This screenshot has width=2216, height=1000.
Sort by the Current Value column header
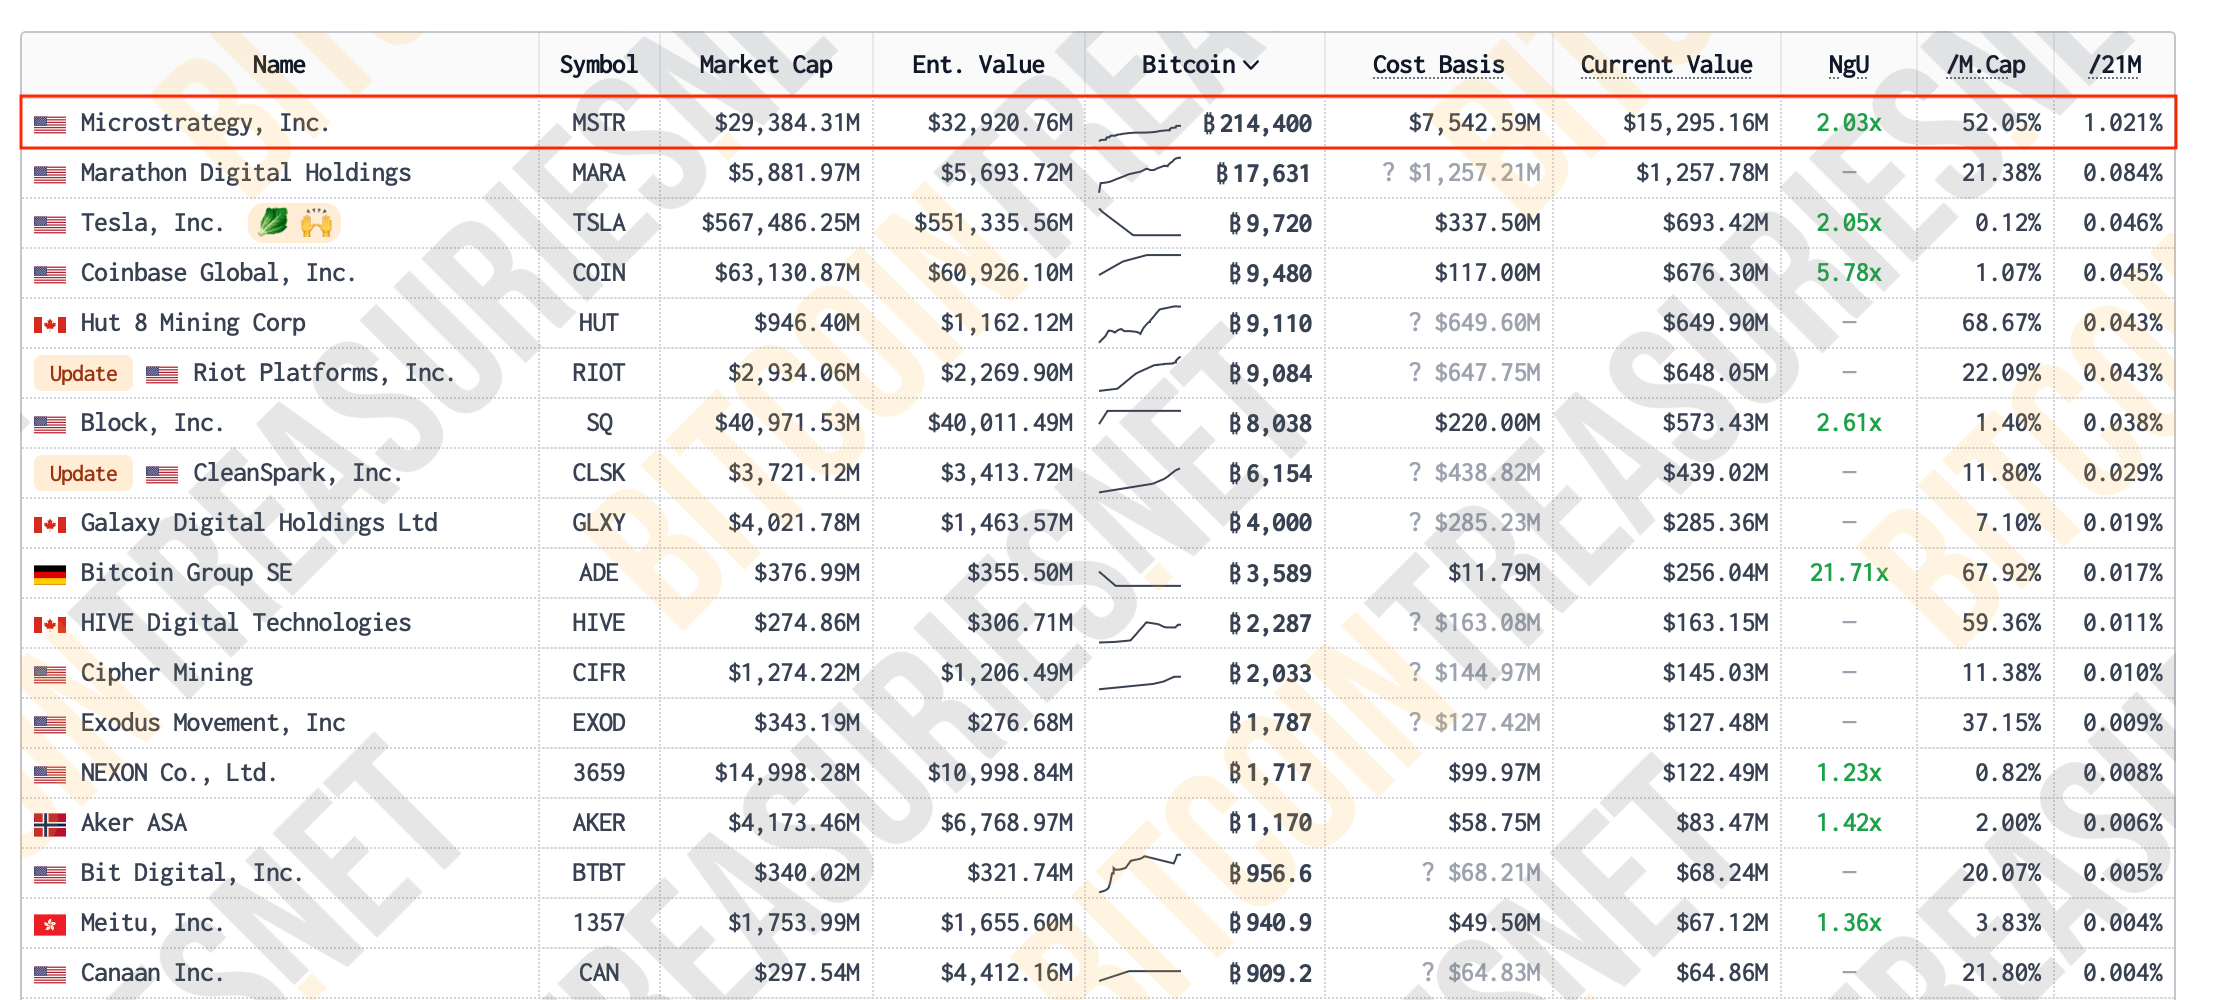click(x=1666, y=65)
